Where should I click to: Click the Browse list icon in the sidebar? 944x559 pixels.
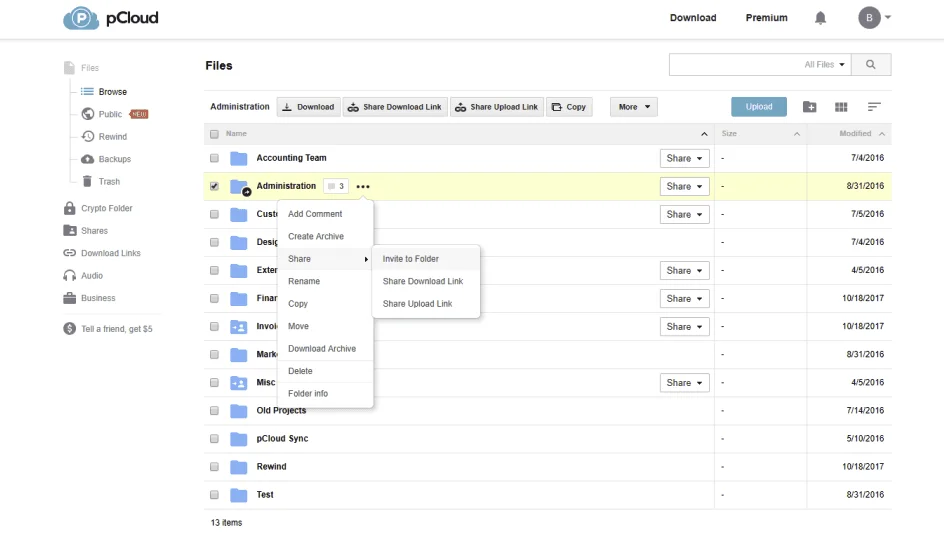88,91
